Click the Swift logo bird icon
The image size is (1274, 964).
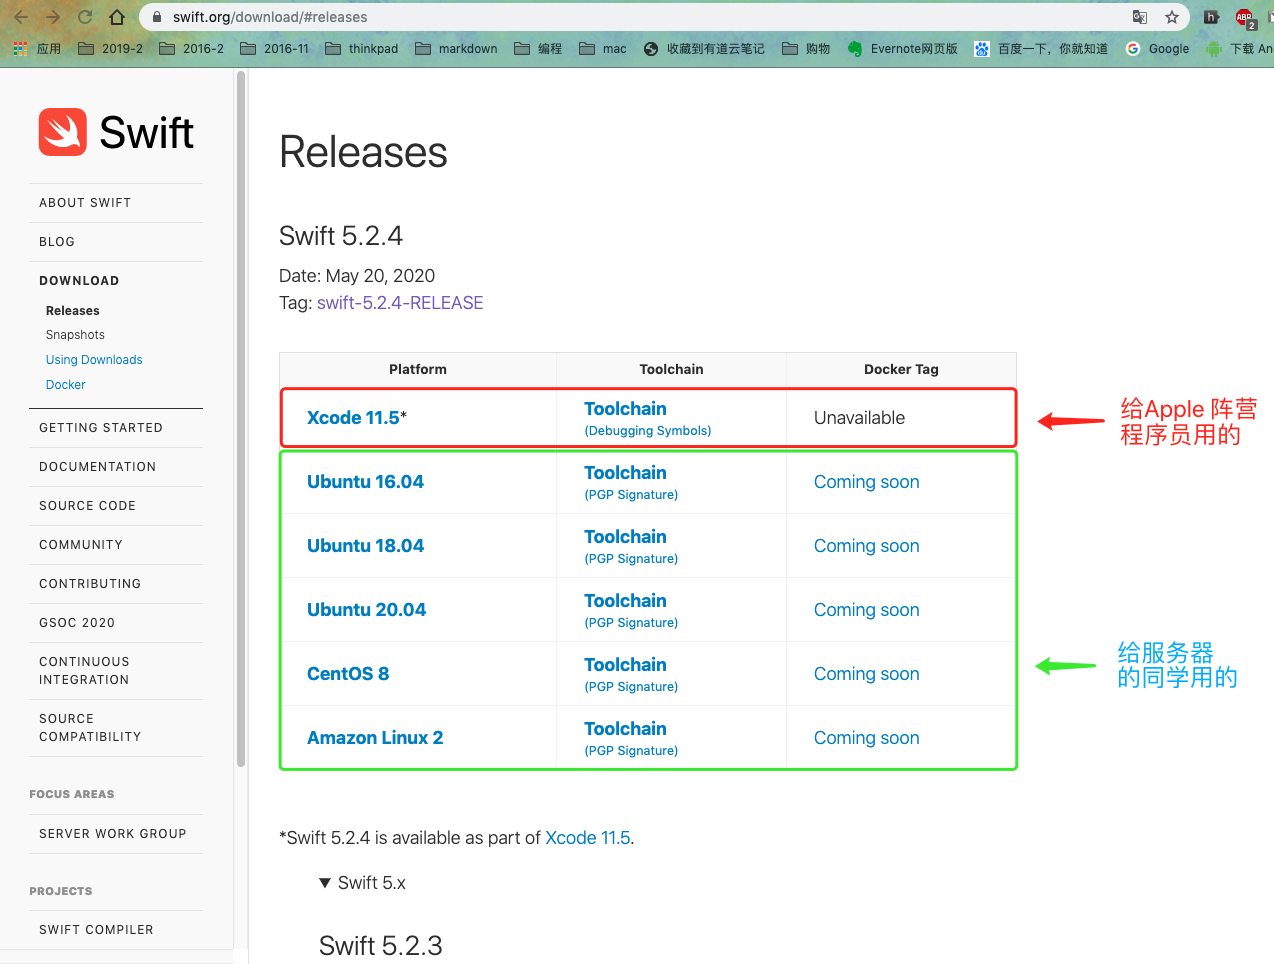63,132
